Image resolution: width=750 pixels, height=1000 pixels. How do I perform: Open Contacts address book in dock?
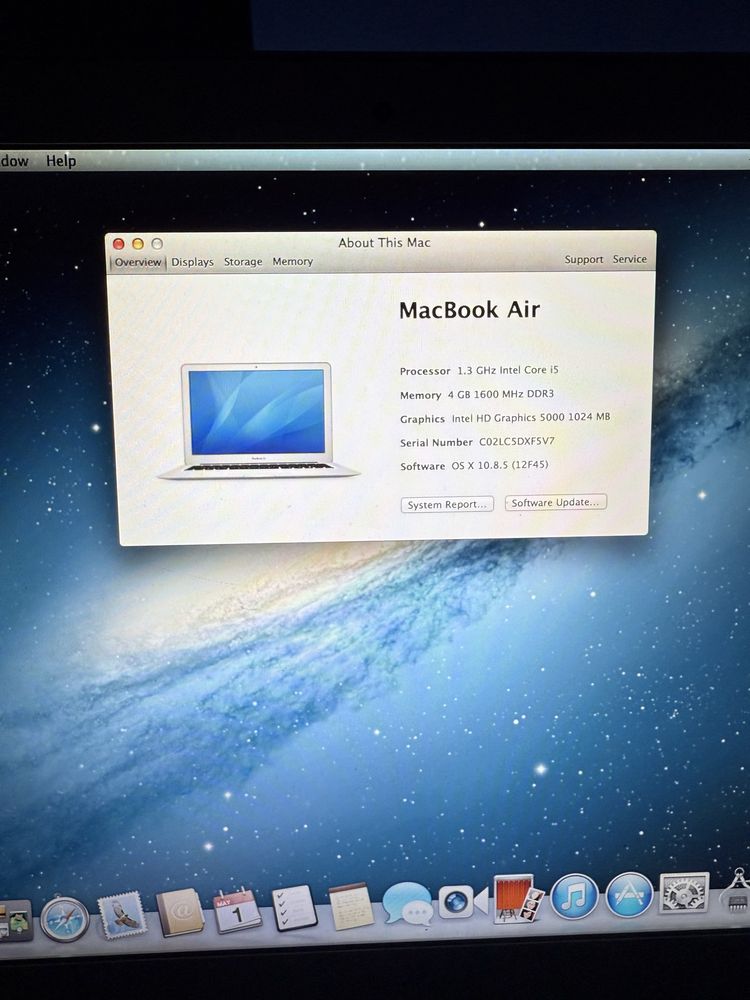coord(180,912)
